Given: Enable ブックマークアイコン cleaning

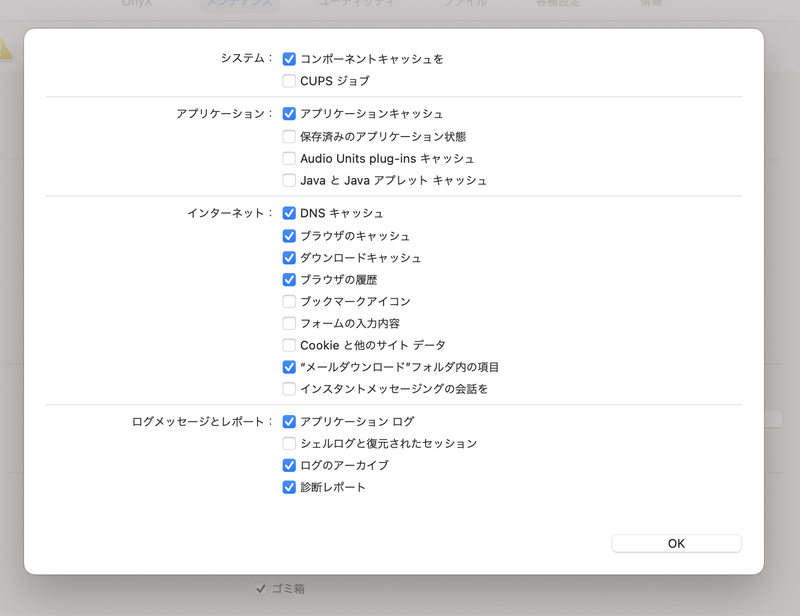Looking at the screenshot, I should click(x=290, y=301).
